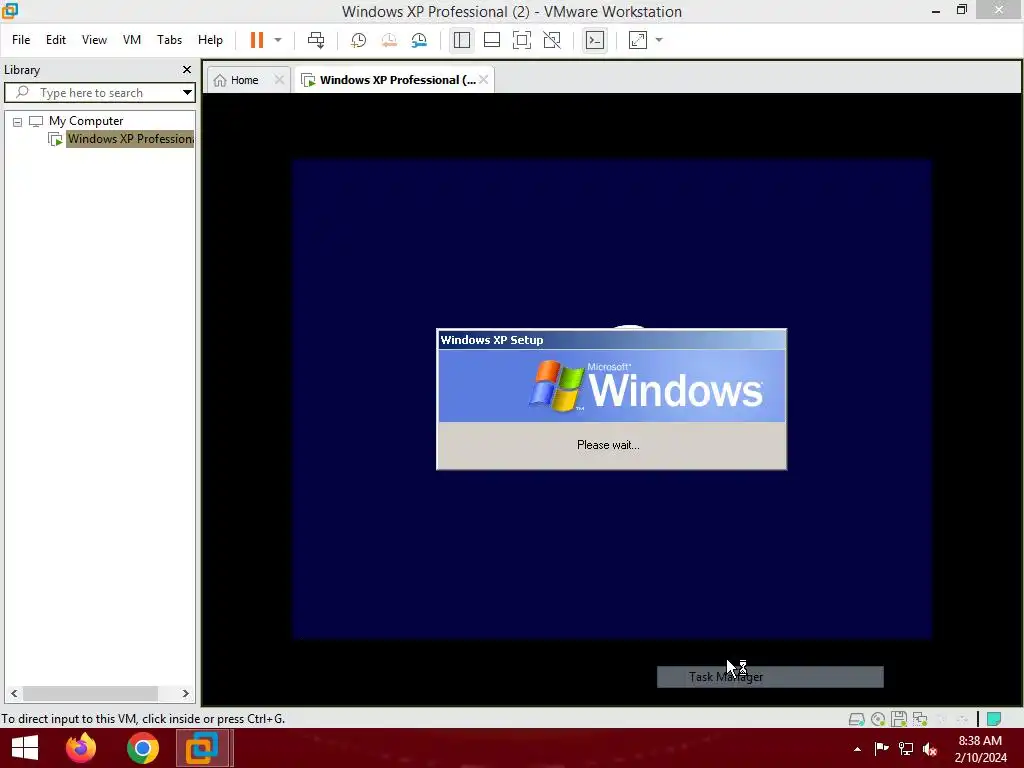The image size is (1024, 768).
Task: Launch Chrome from the taskbar
Action: pyautogui.click(x=142, y=748)
